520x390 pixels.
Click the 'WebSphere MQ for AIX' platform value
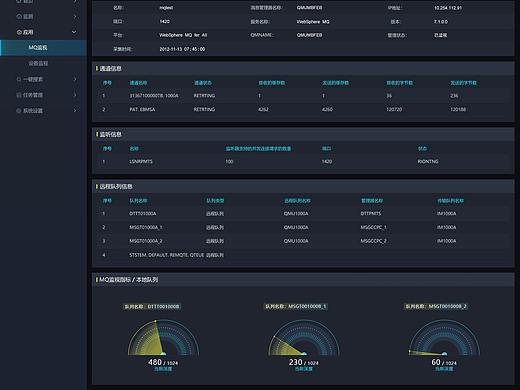(x=183, y=35)
